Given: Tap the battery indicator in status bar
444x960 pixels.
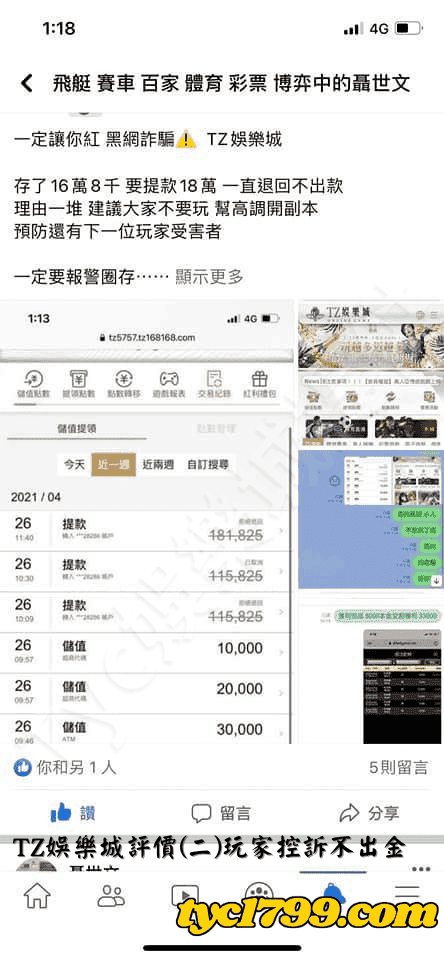Looking at the screenshot, I should point(408,28).
